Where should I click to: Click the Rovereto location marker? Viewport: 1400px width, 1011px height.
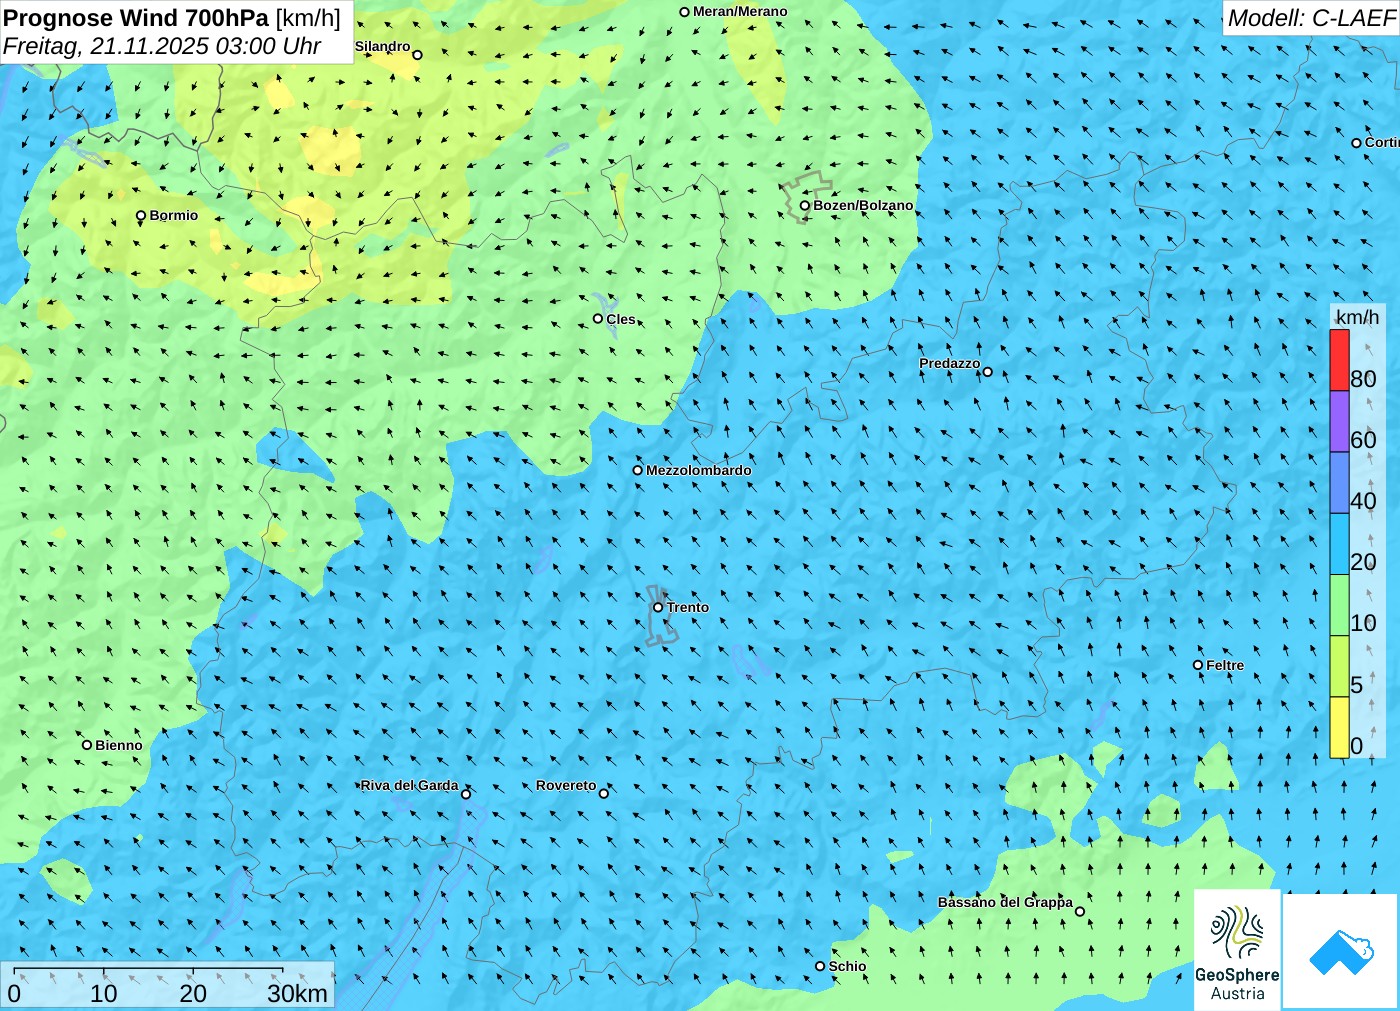(x=604, y=794)
